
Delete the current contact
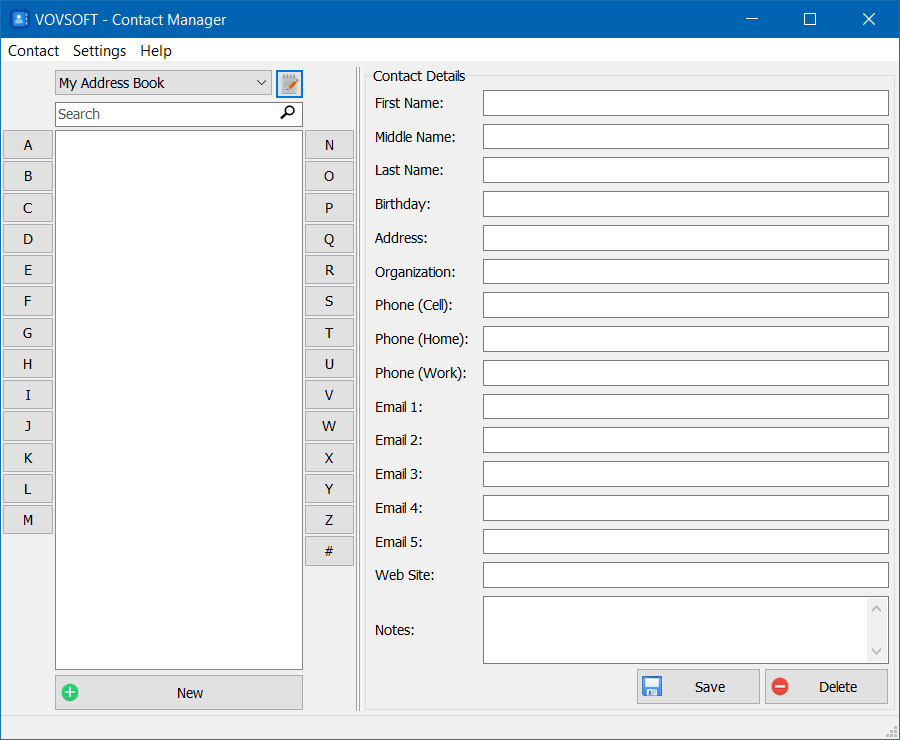826,687
